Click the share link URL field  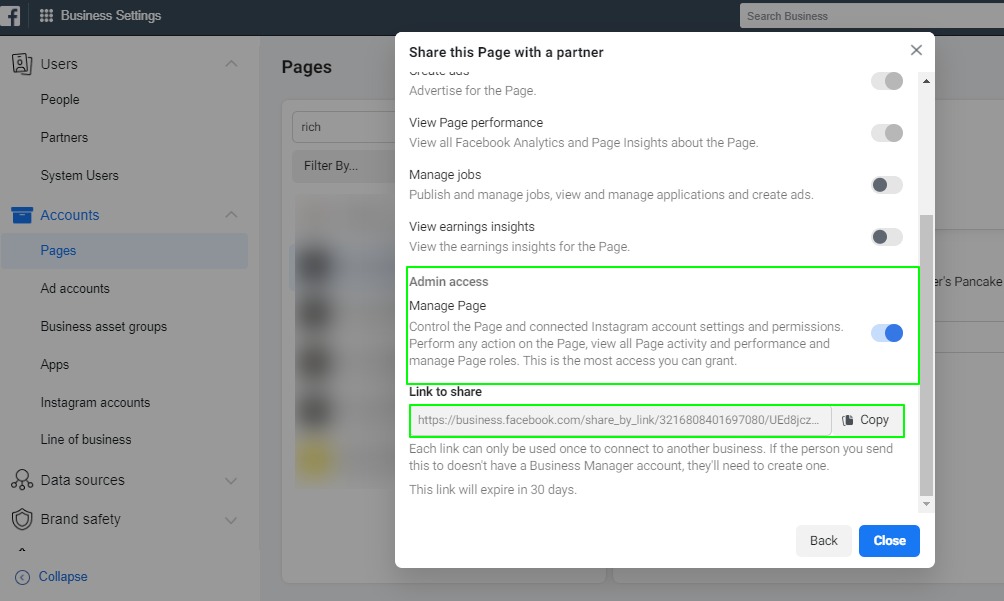[620, 420]
